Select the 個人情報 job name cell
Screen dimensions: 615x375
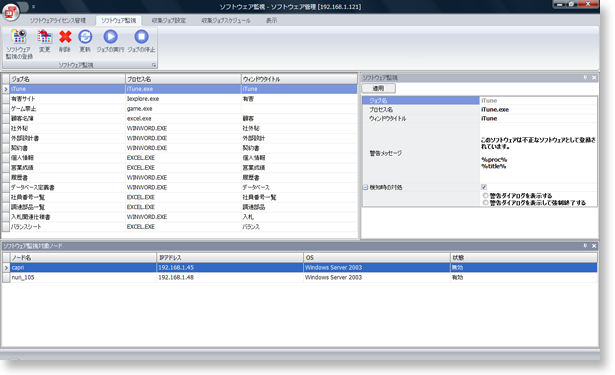coord(67,158)
